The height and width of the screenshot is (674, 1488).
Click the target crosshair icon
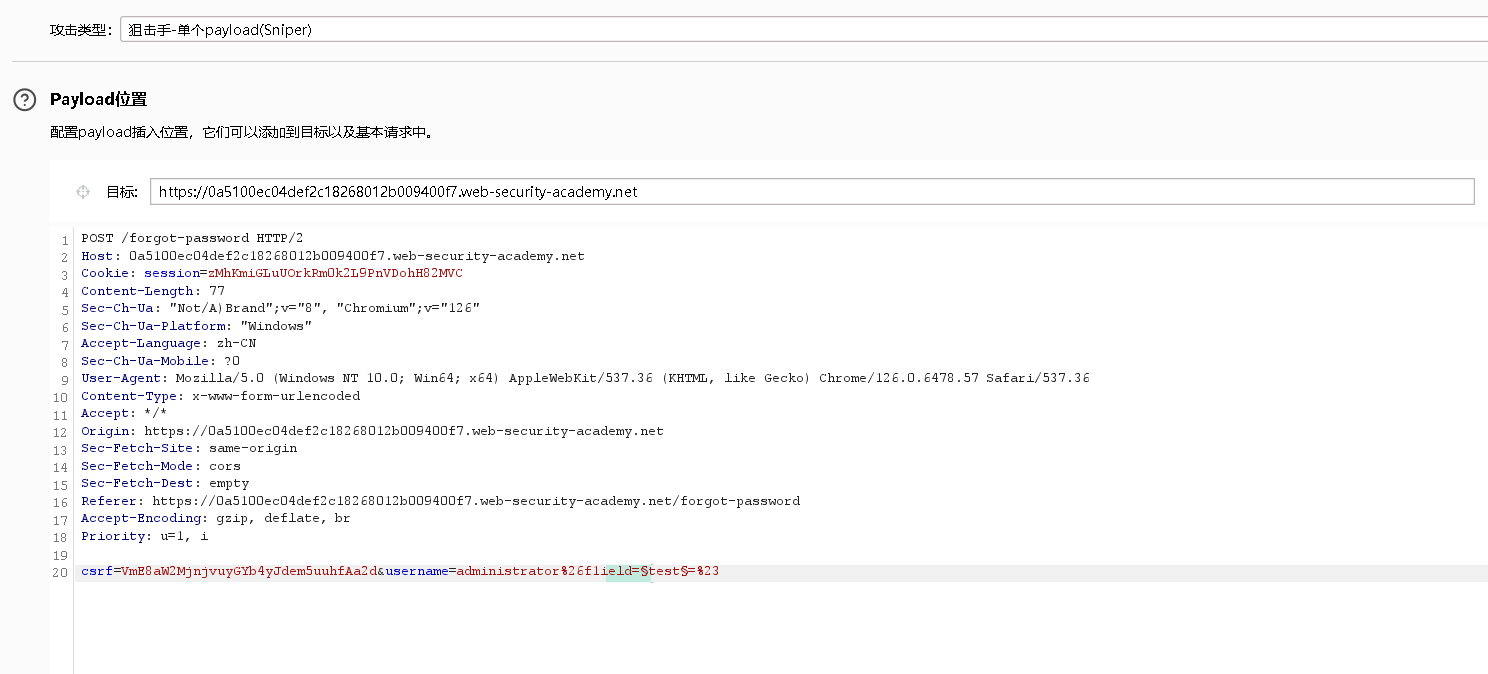coord(84,192)
